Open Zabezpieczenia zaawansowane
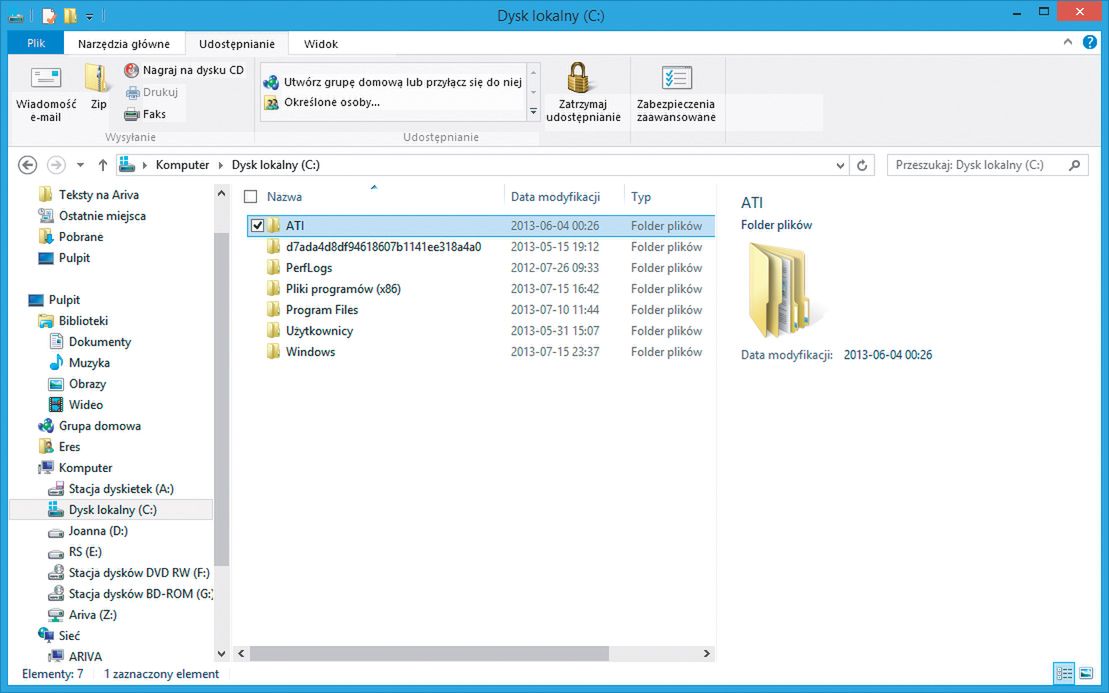 [x=676, y=94]
